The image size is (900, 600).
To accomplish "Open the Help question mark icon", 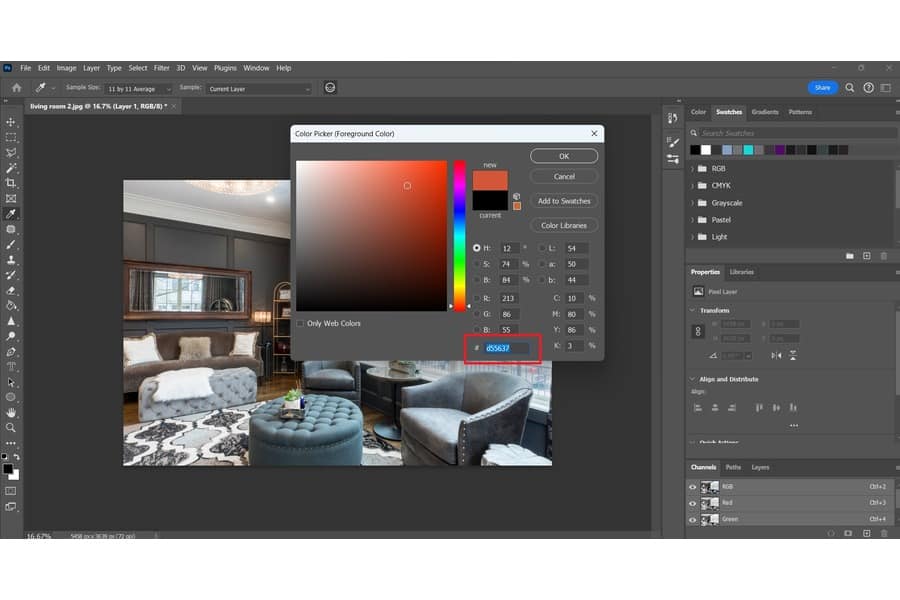I will 868,88.
